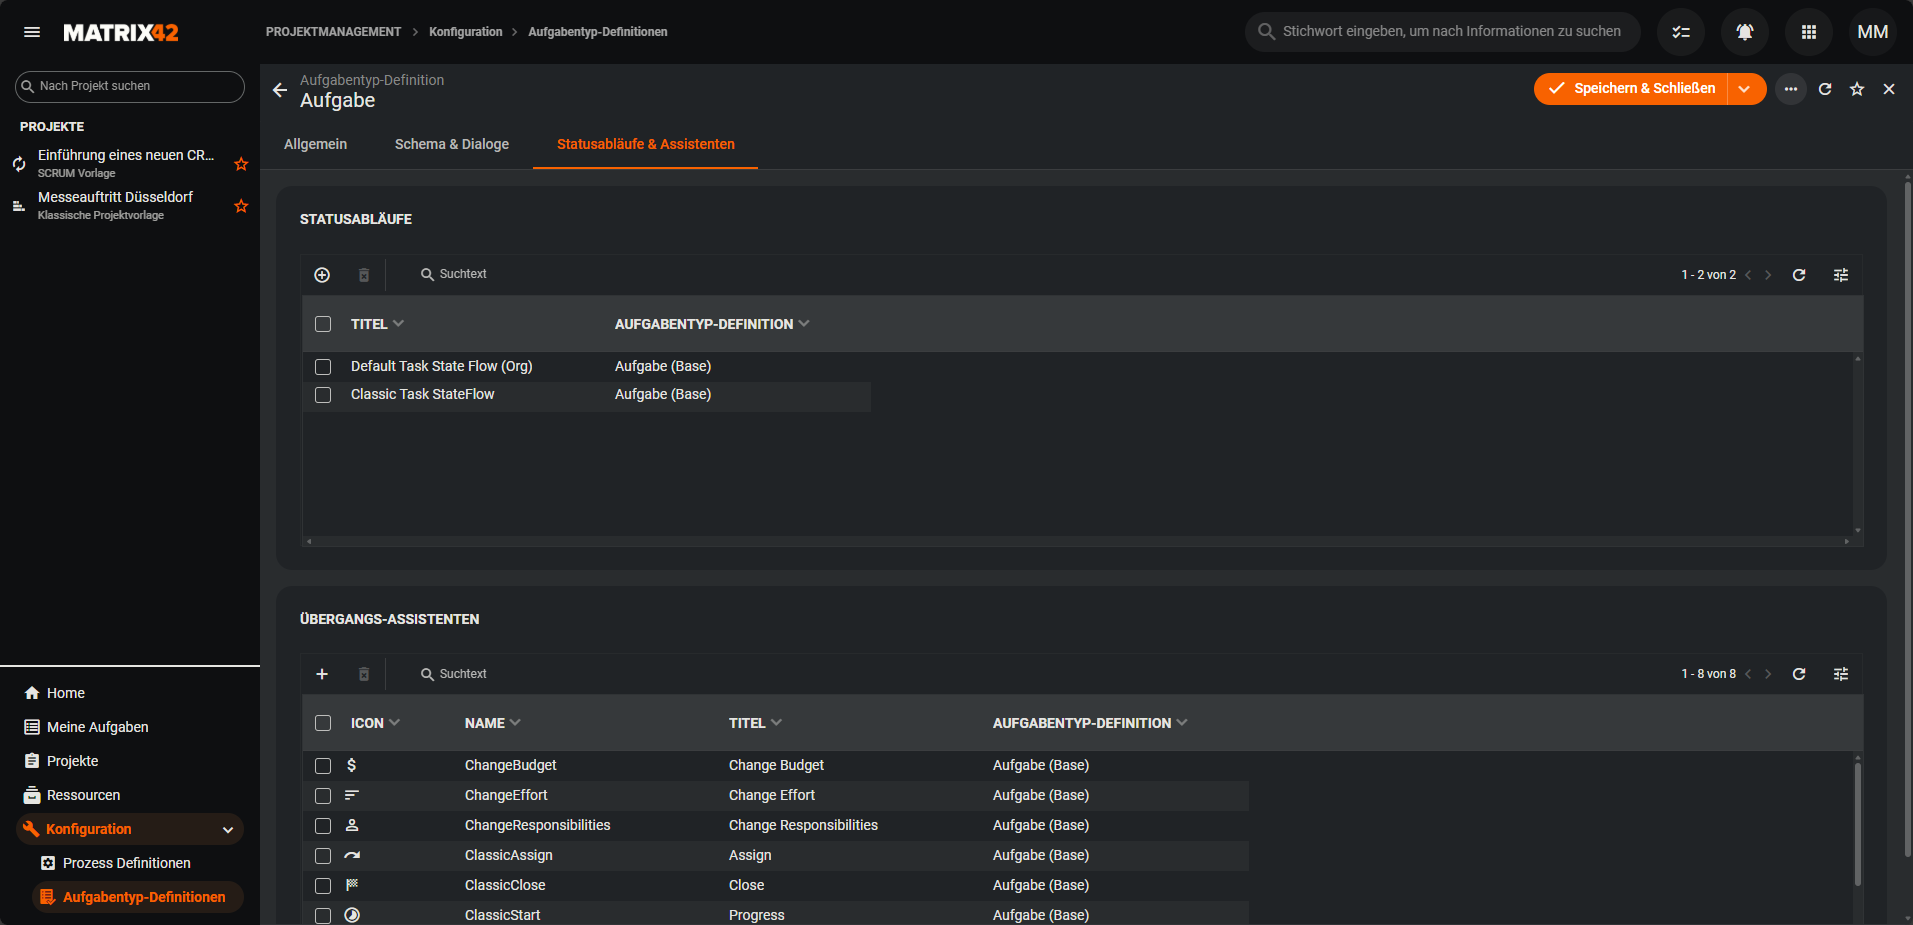Collapse the Konfiguration menu section
1913x925 pixels.
tap(228, 829)
